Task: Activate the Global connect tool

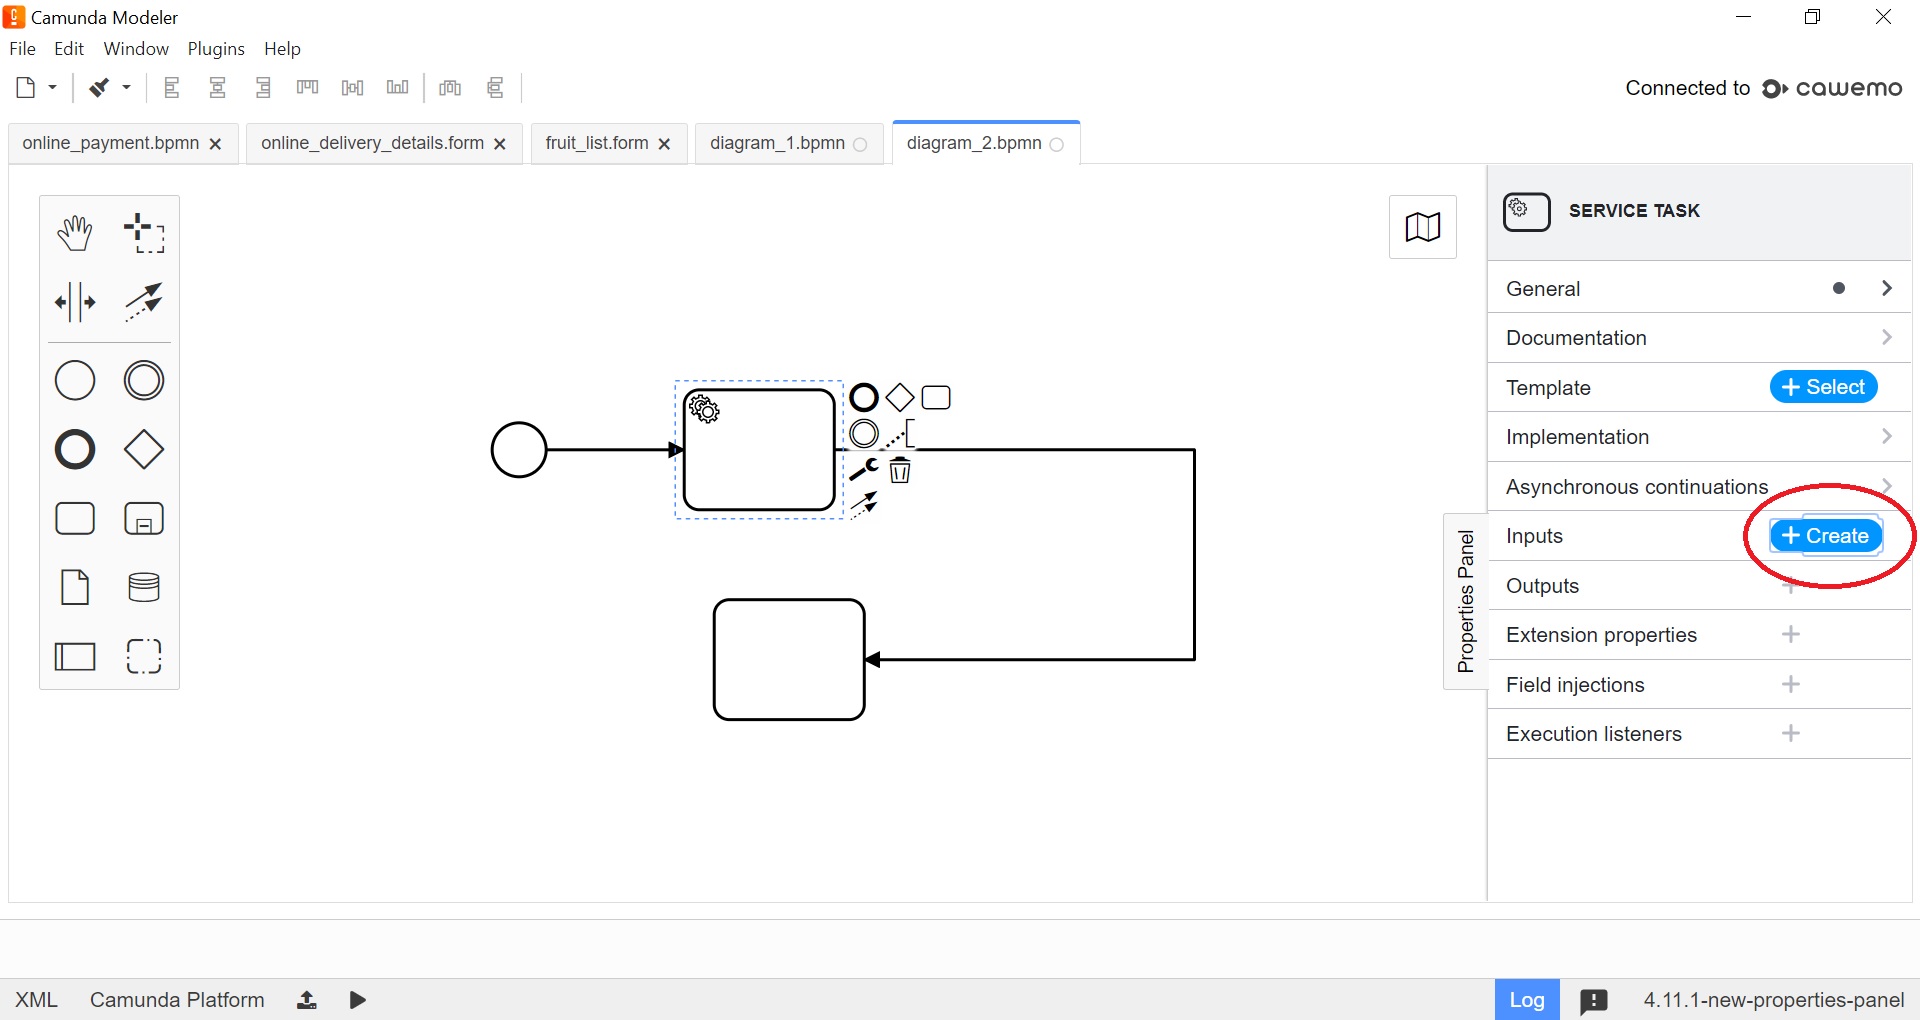Action: [143, 302]
